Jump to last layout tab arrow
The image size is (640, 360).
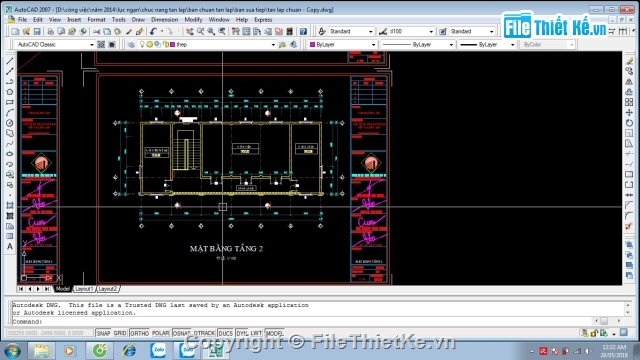[x=47, y=289]
